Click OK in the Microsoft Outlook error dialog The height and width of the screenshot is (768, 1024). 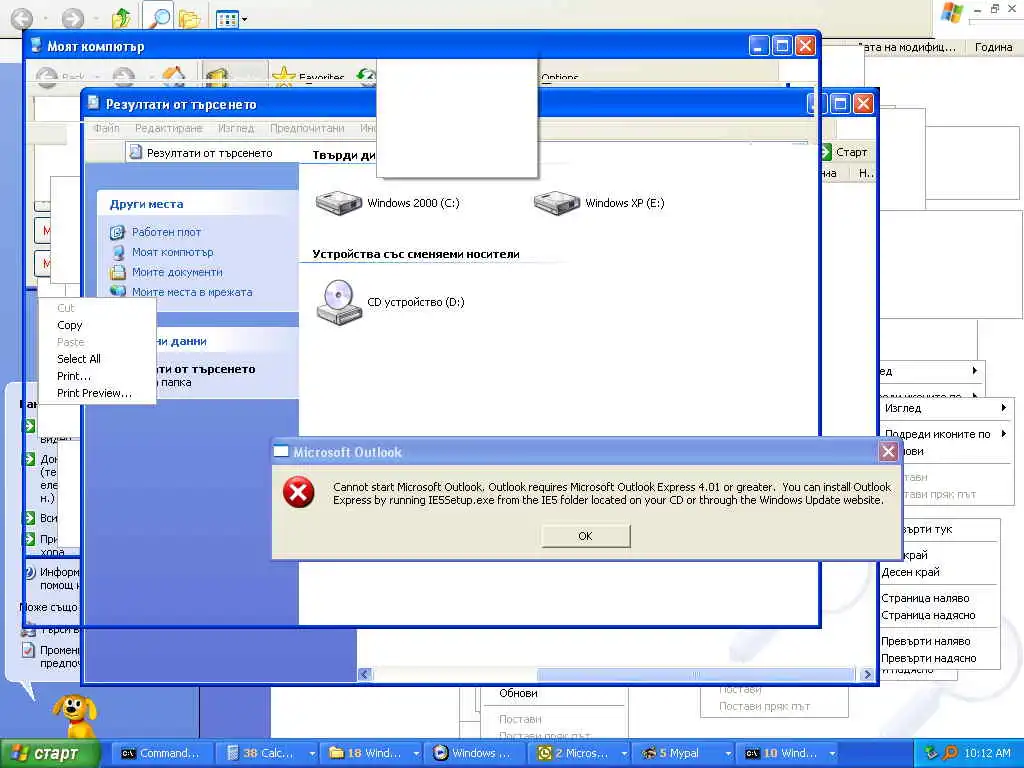[585, 536]
